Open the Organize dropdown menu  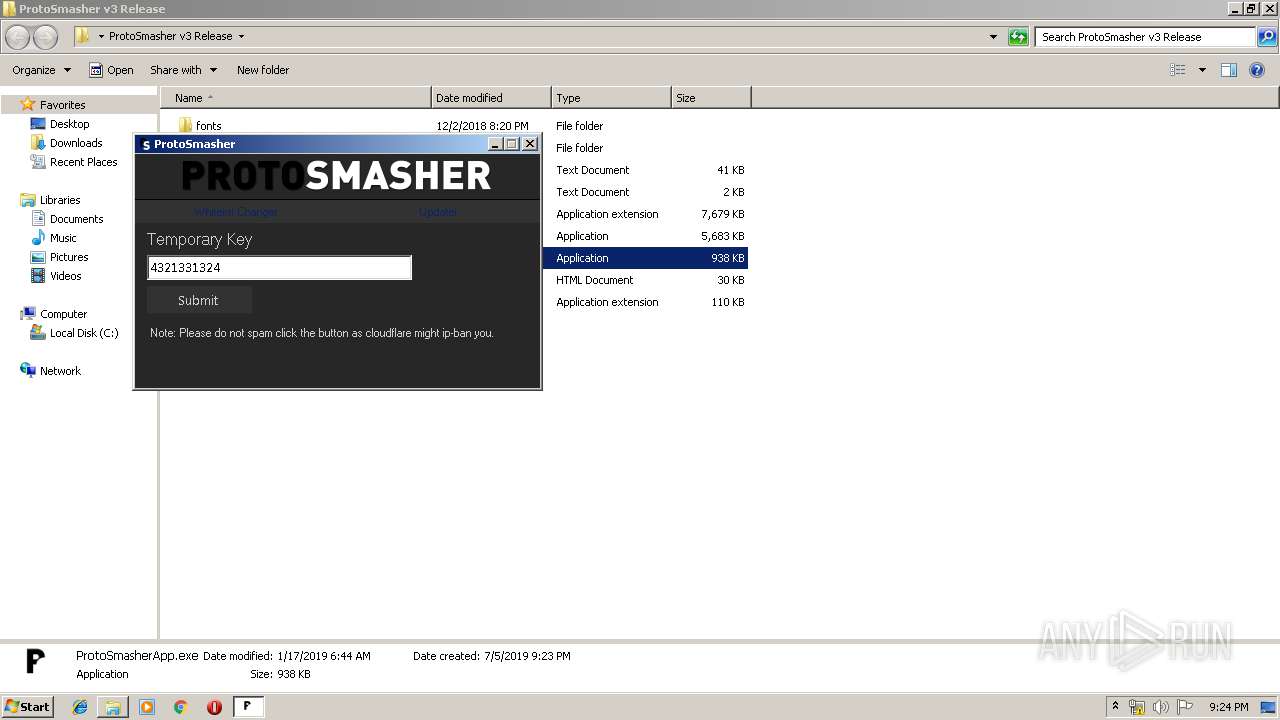pyautogui.click(x=41, y=70)
